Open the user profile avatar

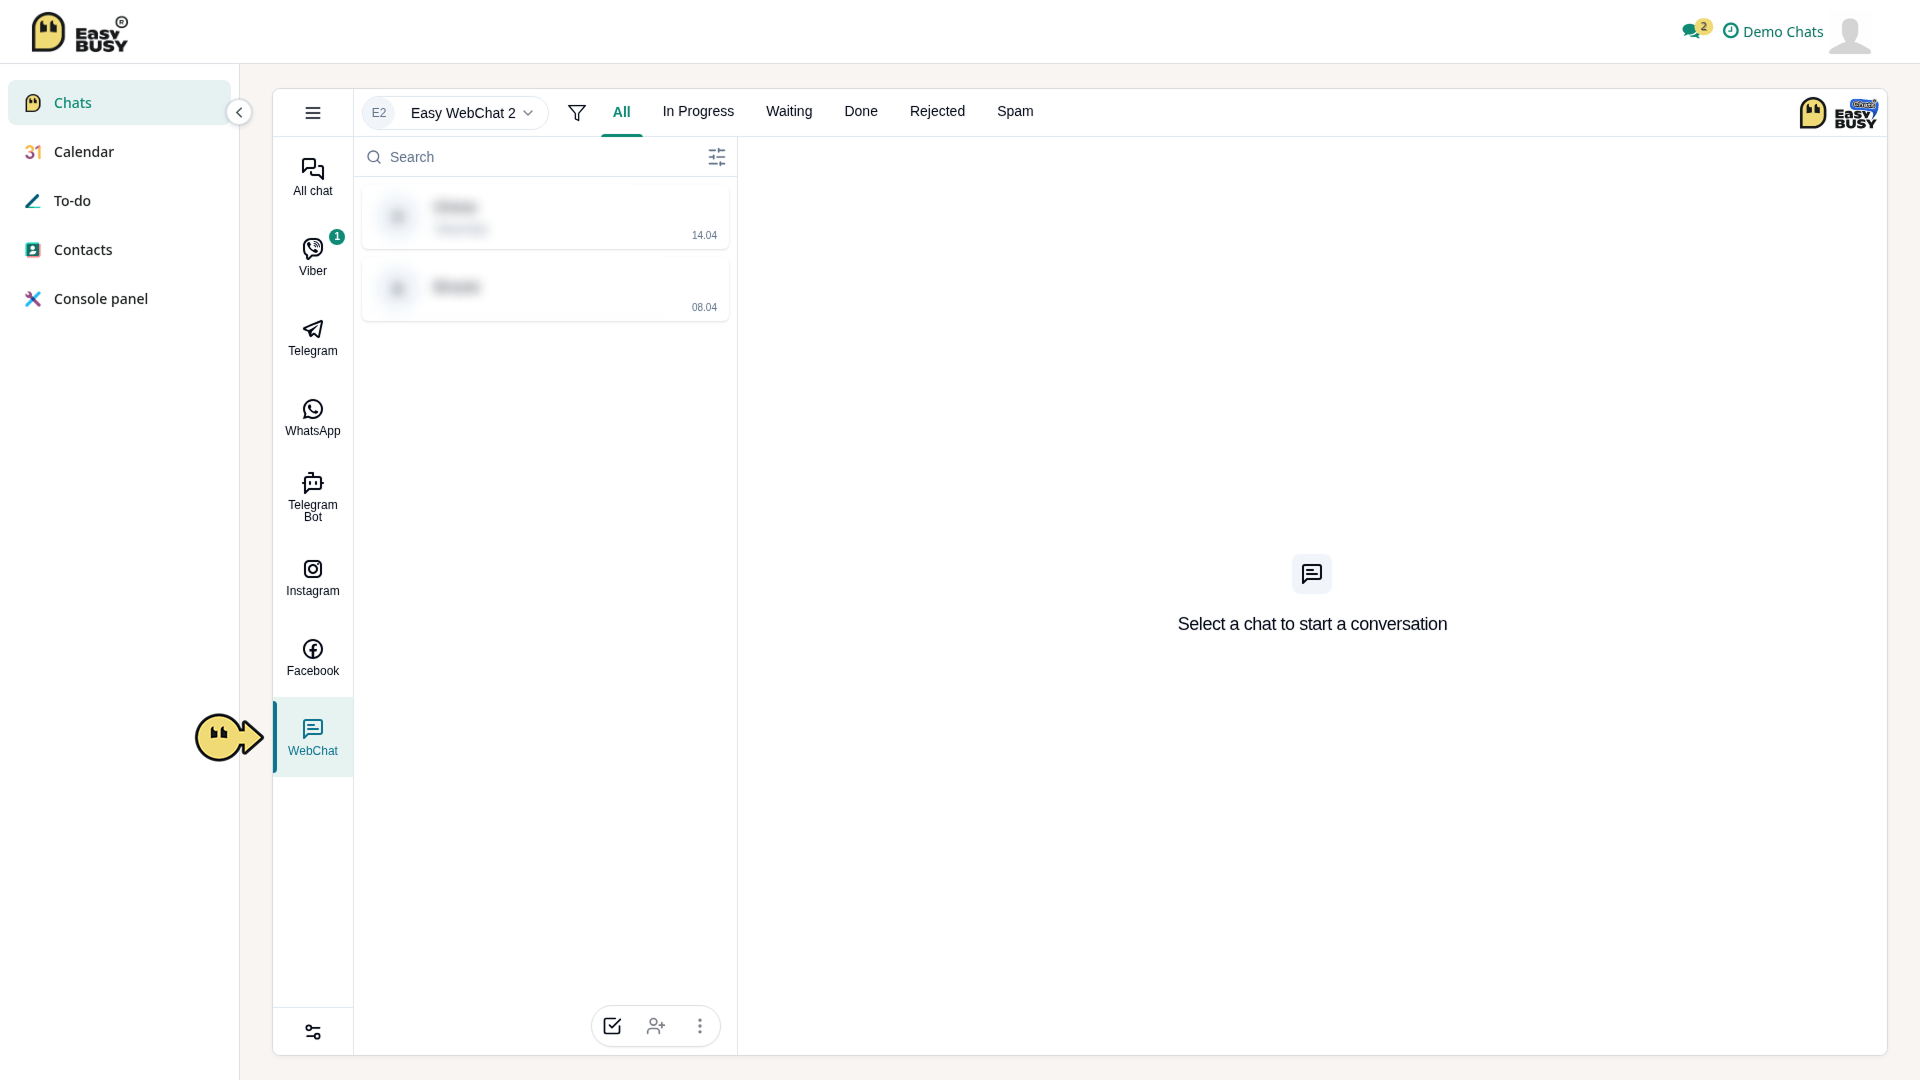coord(1850,35)
